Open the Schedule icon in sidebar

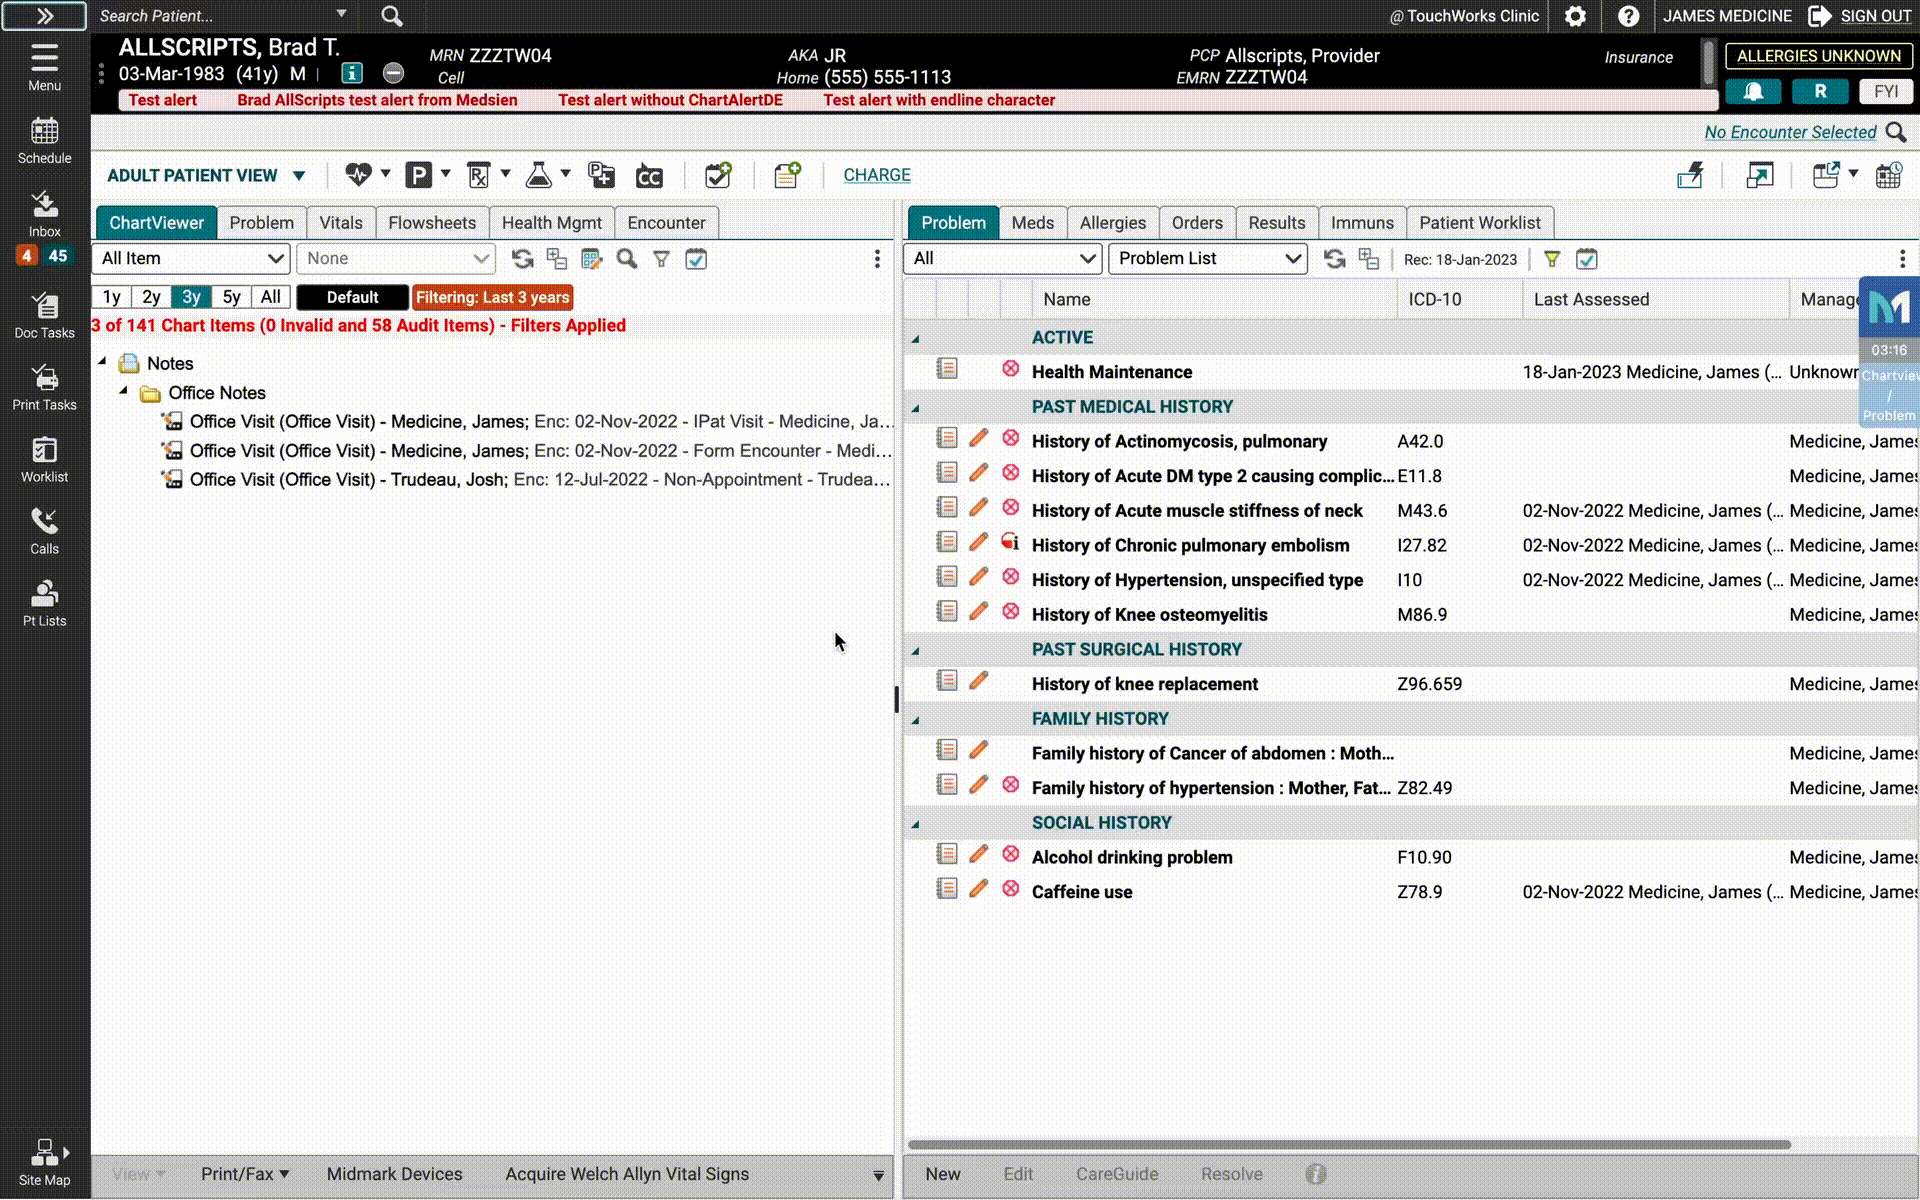click(x=44, y=141)
